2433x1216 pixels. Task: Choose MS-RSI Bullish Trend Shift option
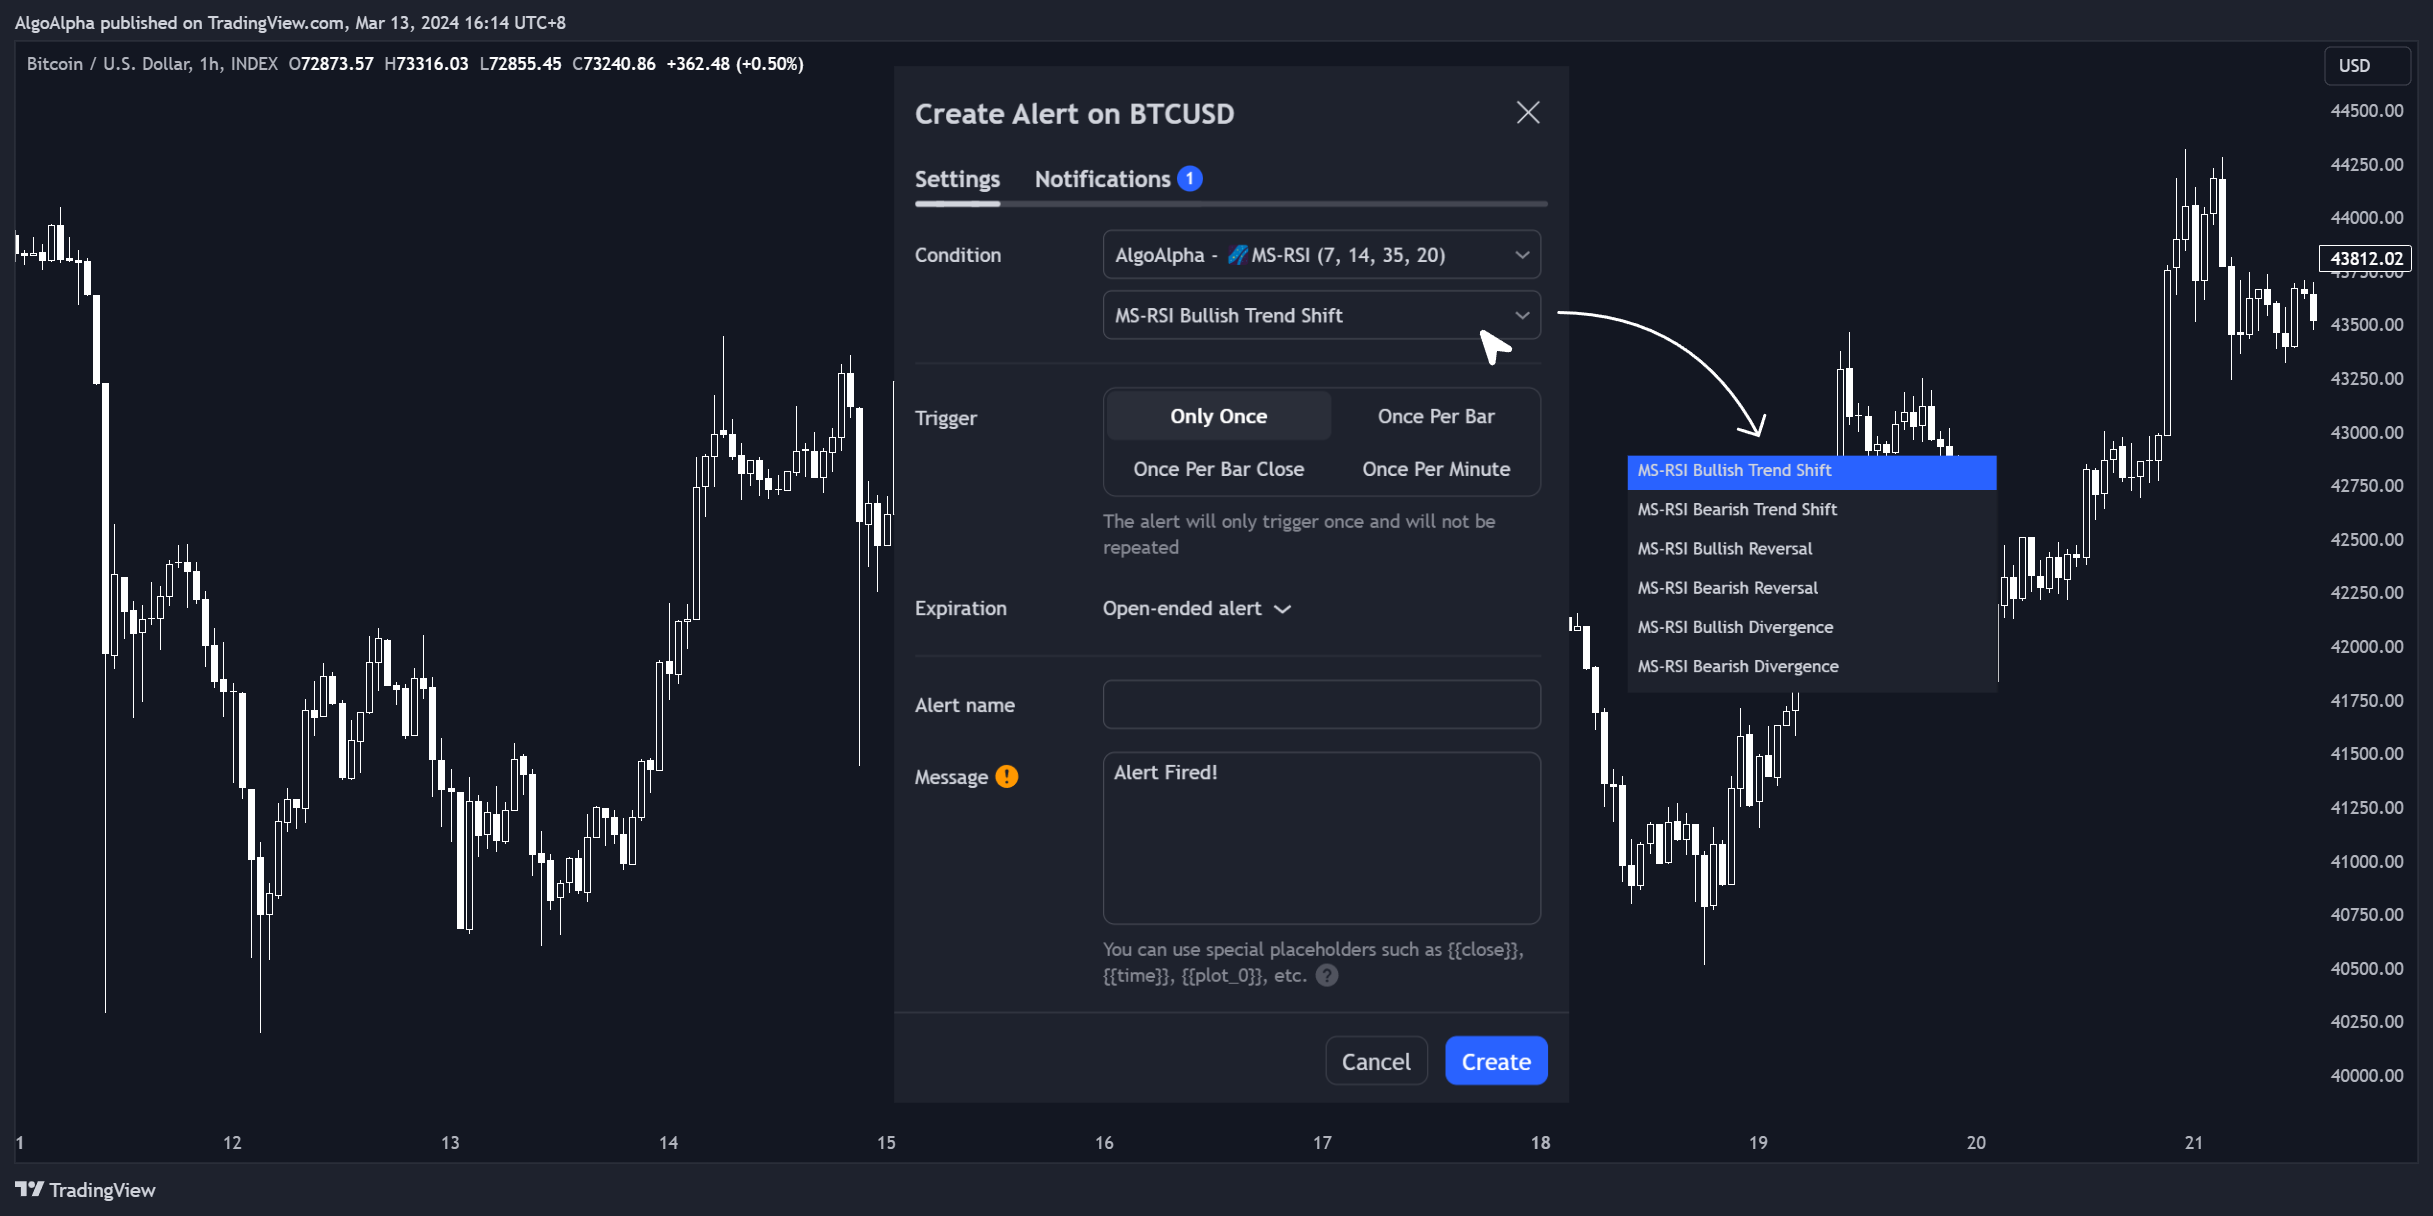coord(1811,471)
